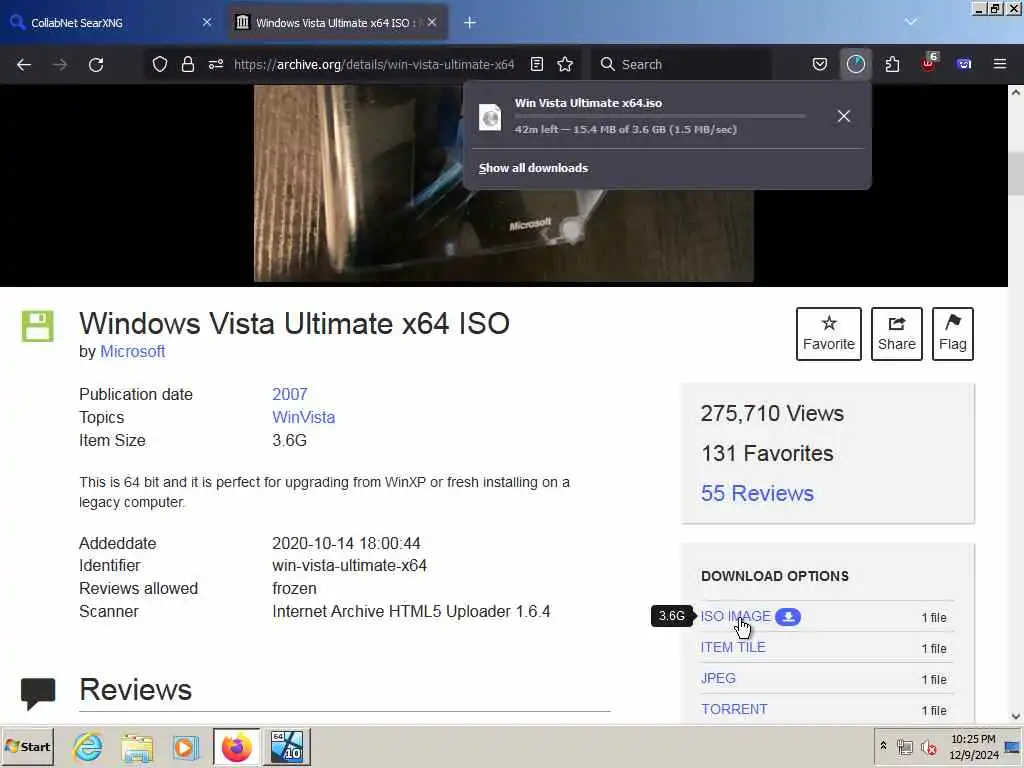Open Show all downloads
Screen dimensions: 1024x768
pyautogui.click(x=534, y=168)
